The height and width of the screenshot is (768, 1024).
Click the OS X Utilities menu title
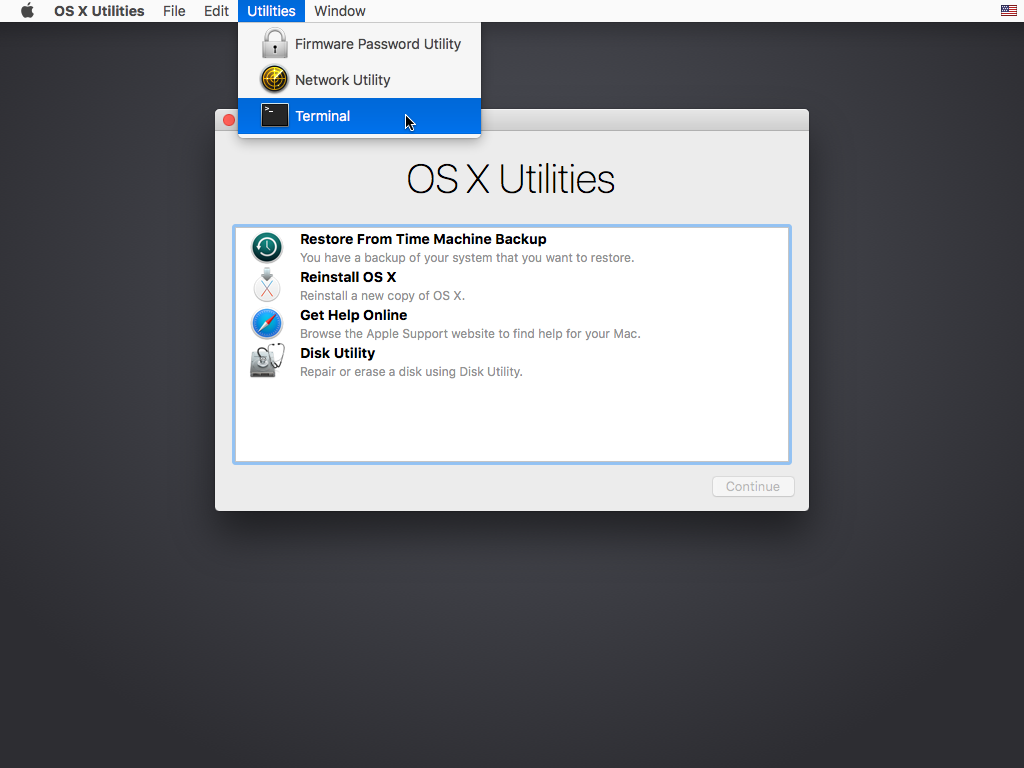pos(98,11)
